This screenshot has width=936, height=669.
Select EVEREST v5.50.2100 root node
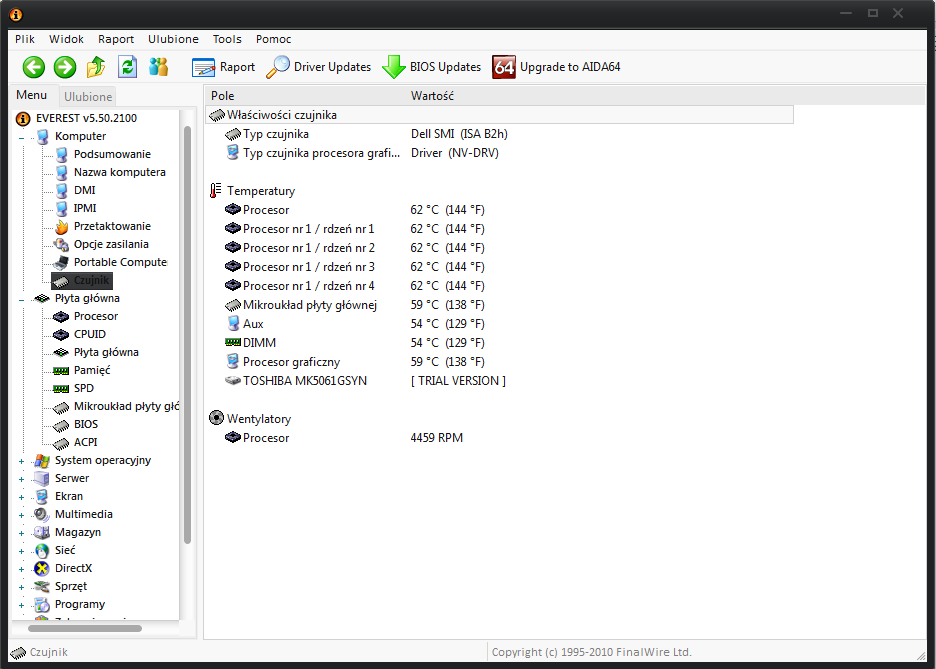point(87,118)
